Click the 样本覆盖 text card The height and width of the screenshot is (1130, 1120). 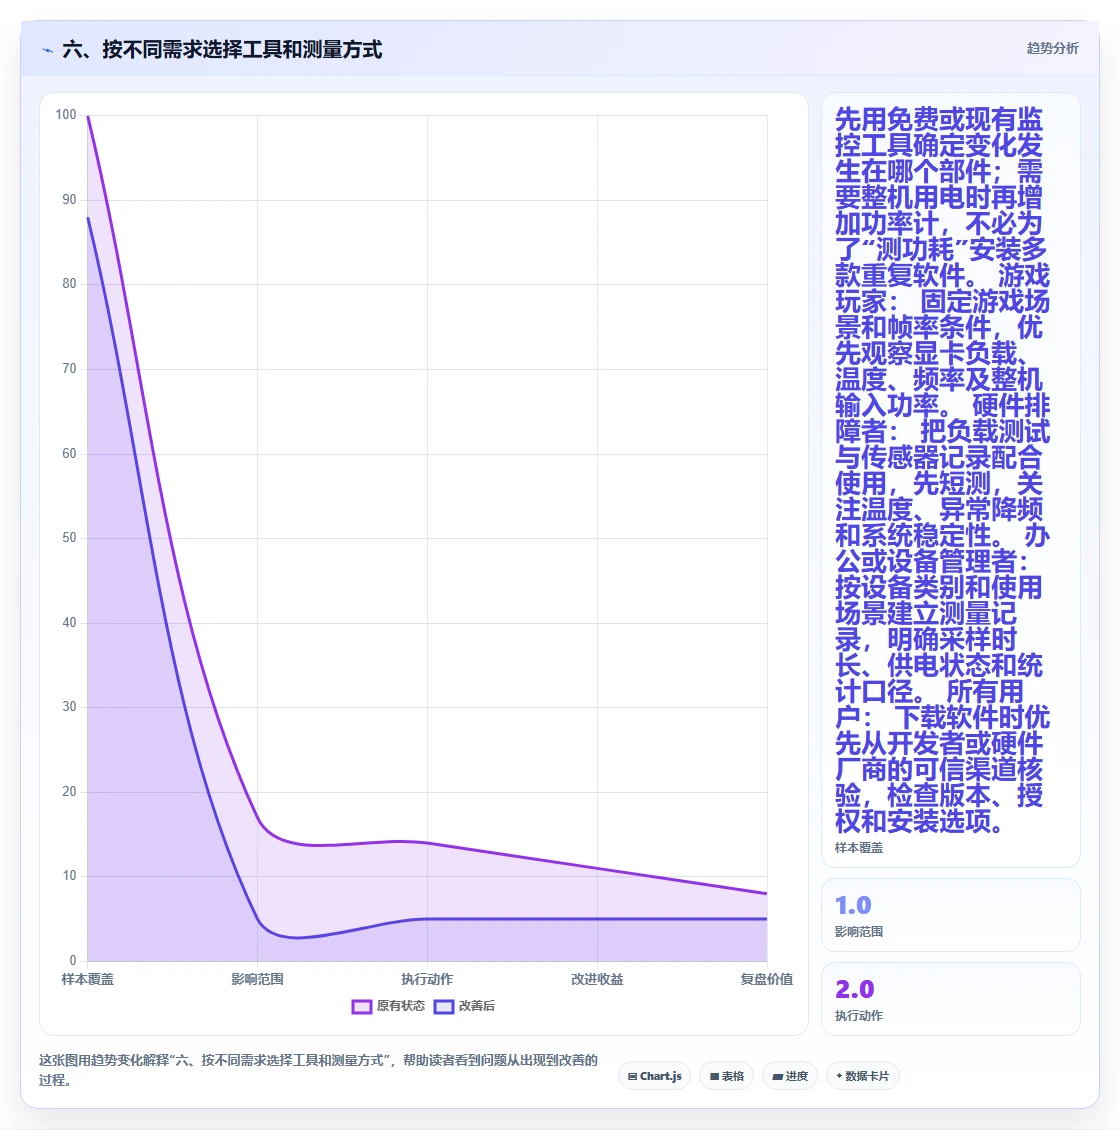[x=951, y=480]
